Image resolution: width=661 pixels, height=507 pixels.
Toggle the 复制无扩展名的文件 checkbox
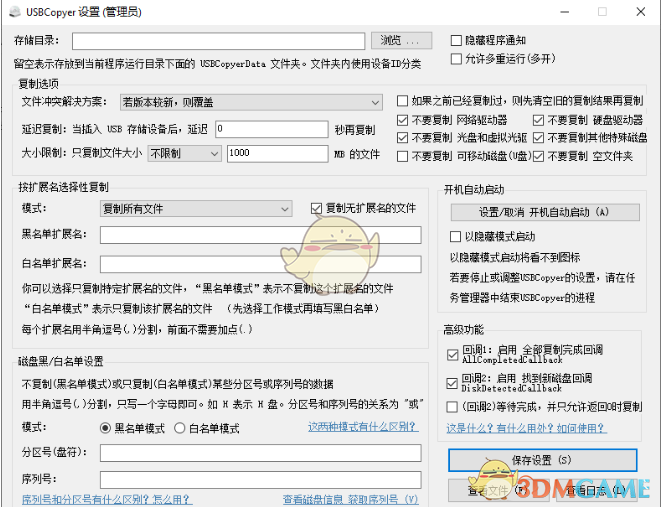tap(317, 209)
